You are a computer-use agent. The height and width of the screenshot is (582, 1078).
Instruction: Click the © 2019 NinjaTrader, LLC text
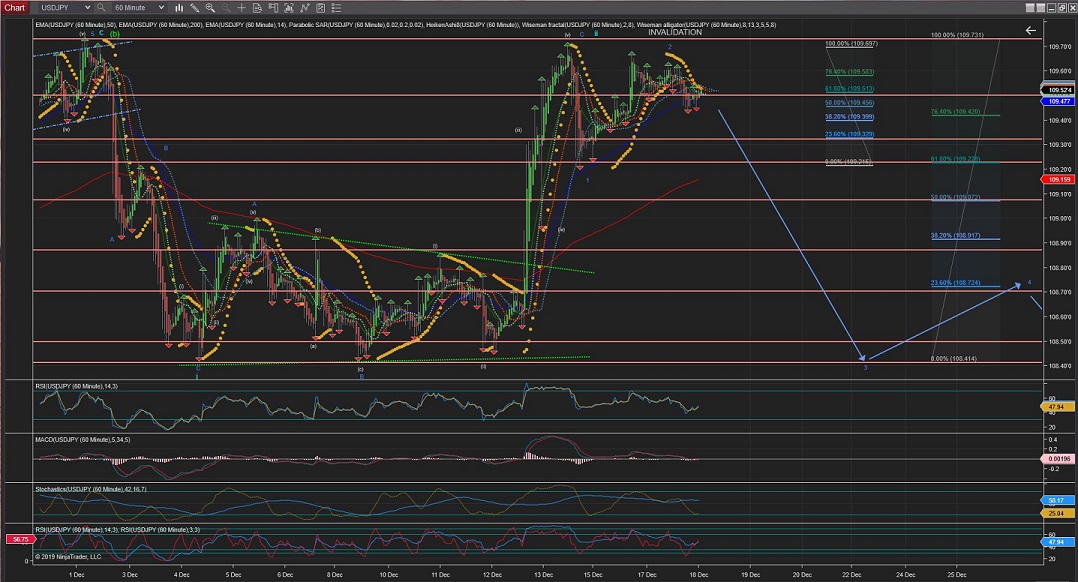click(68, 557)
